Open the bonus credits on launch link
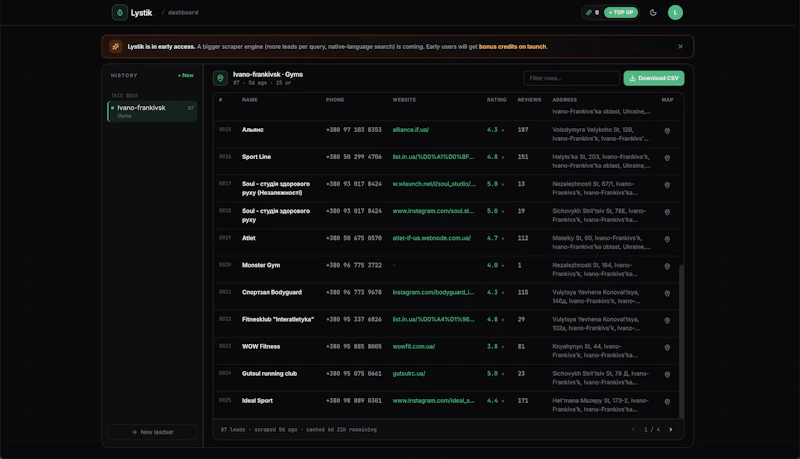 512,46
